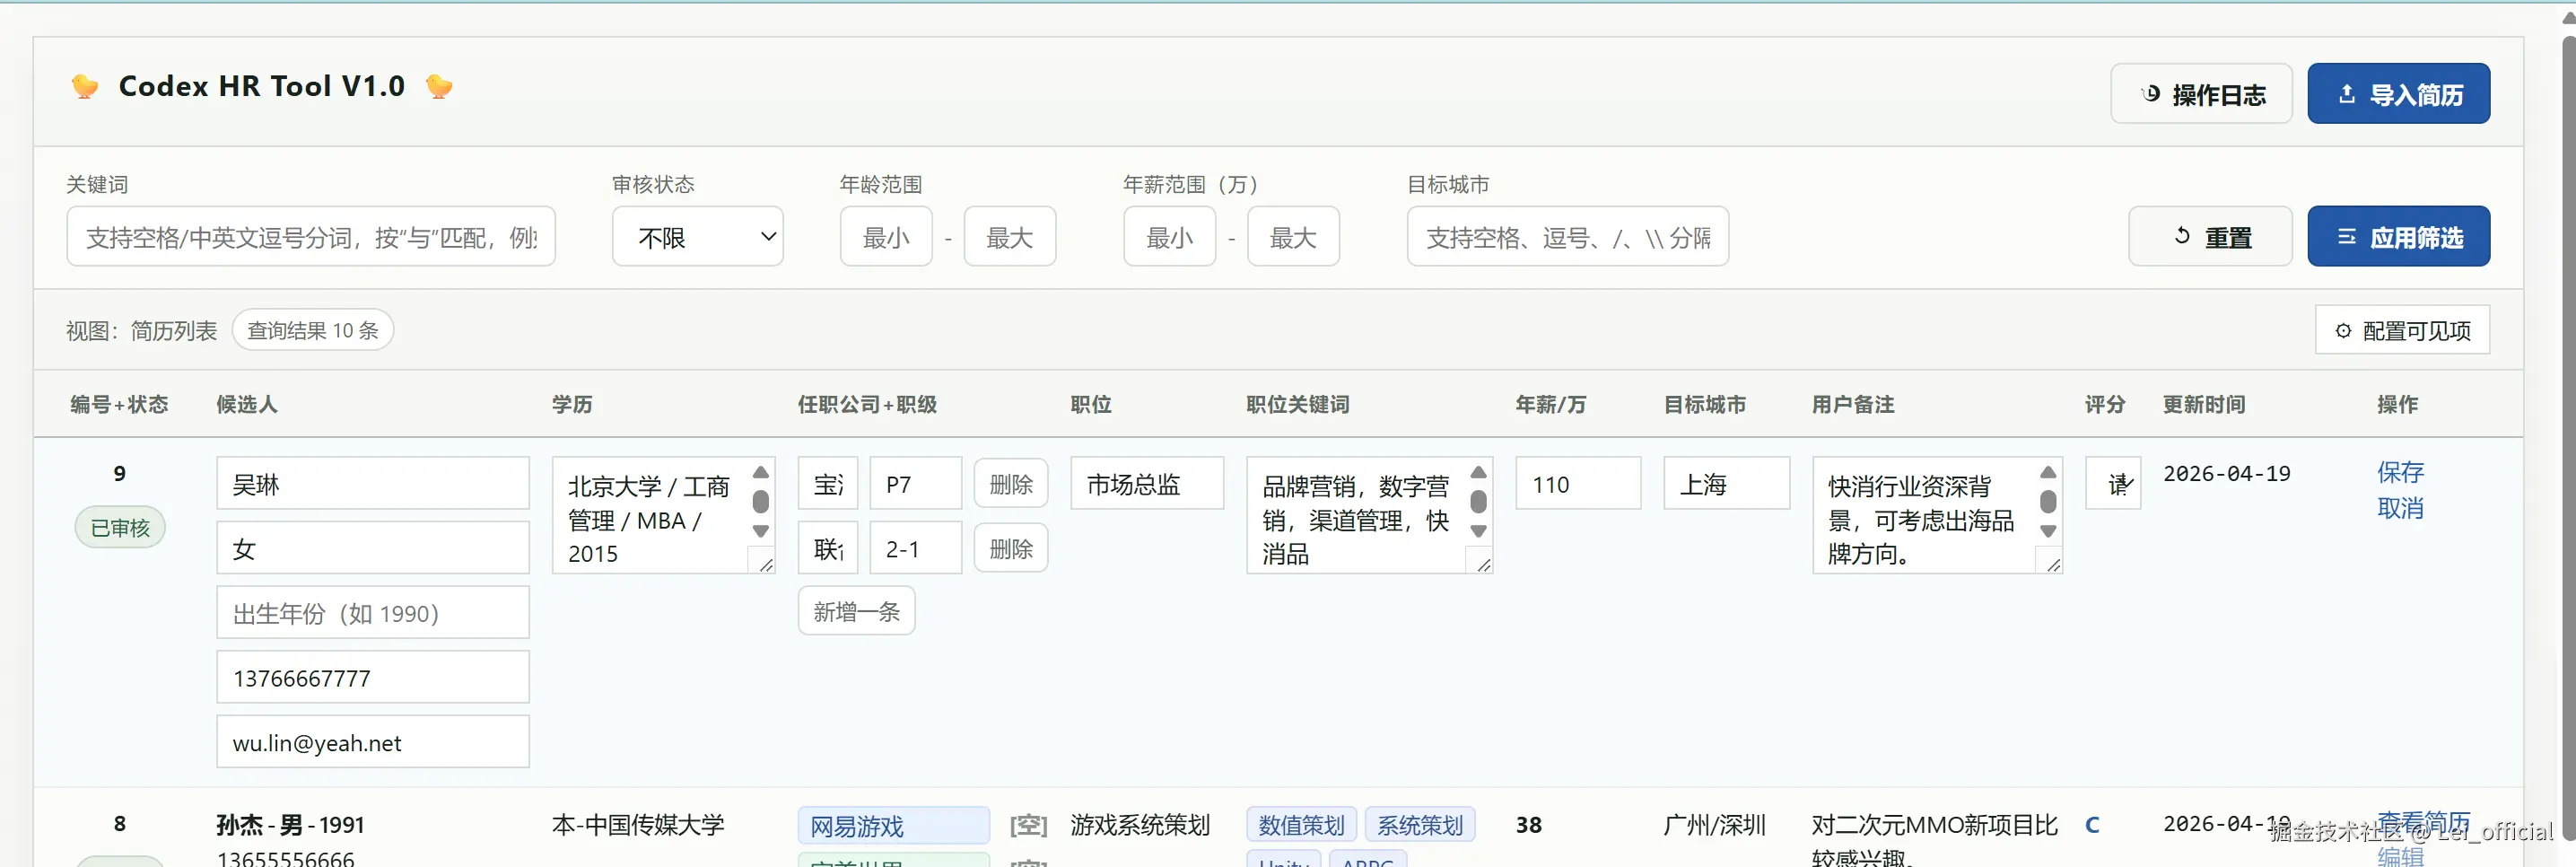Click the chick emoji right of the title

click(x=439, y=86)
